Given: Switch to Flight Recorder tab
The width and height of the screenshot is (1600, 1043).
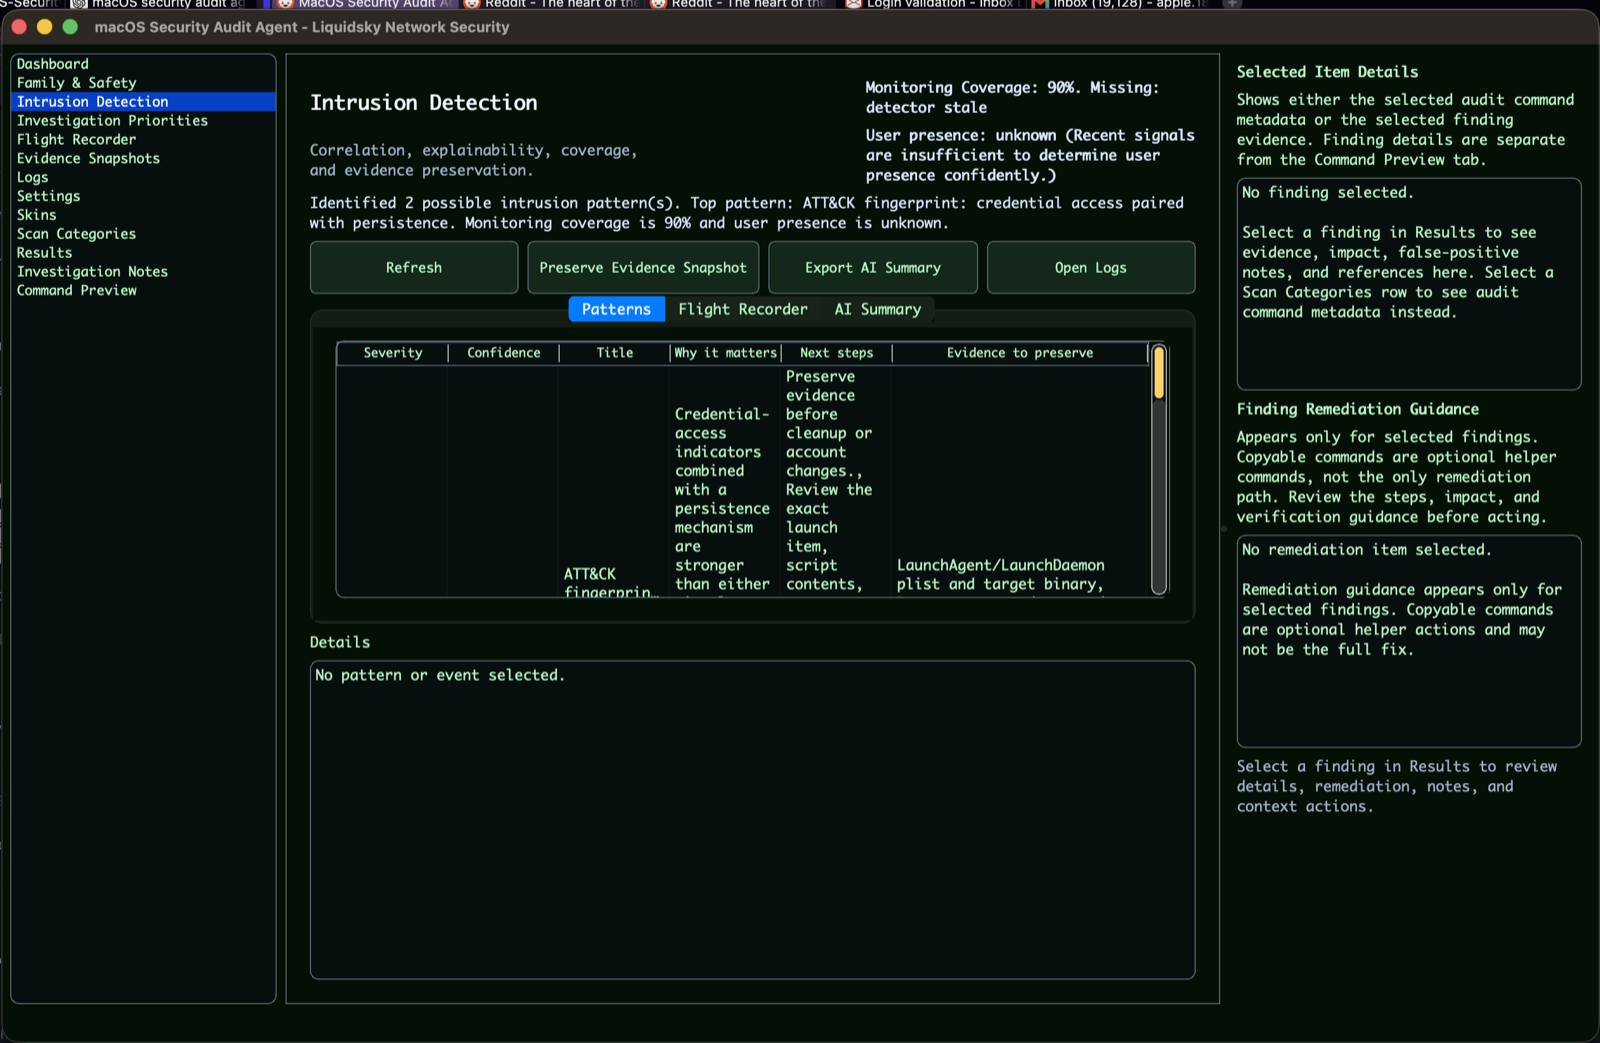Looking at the screenshot, I should 743,310.
